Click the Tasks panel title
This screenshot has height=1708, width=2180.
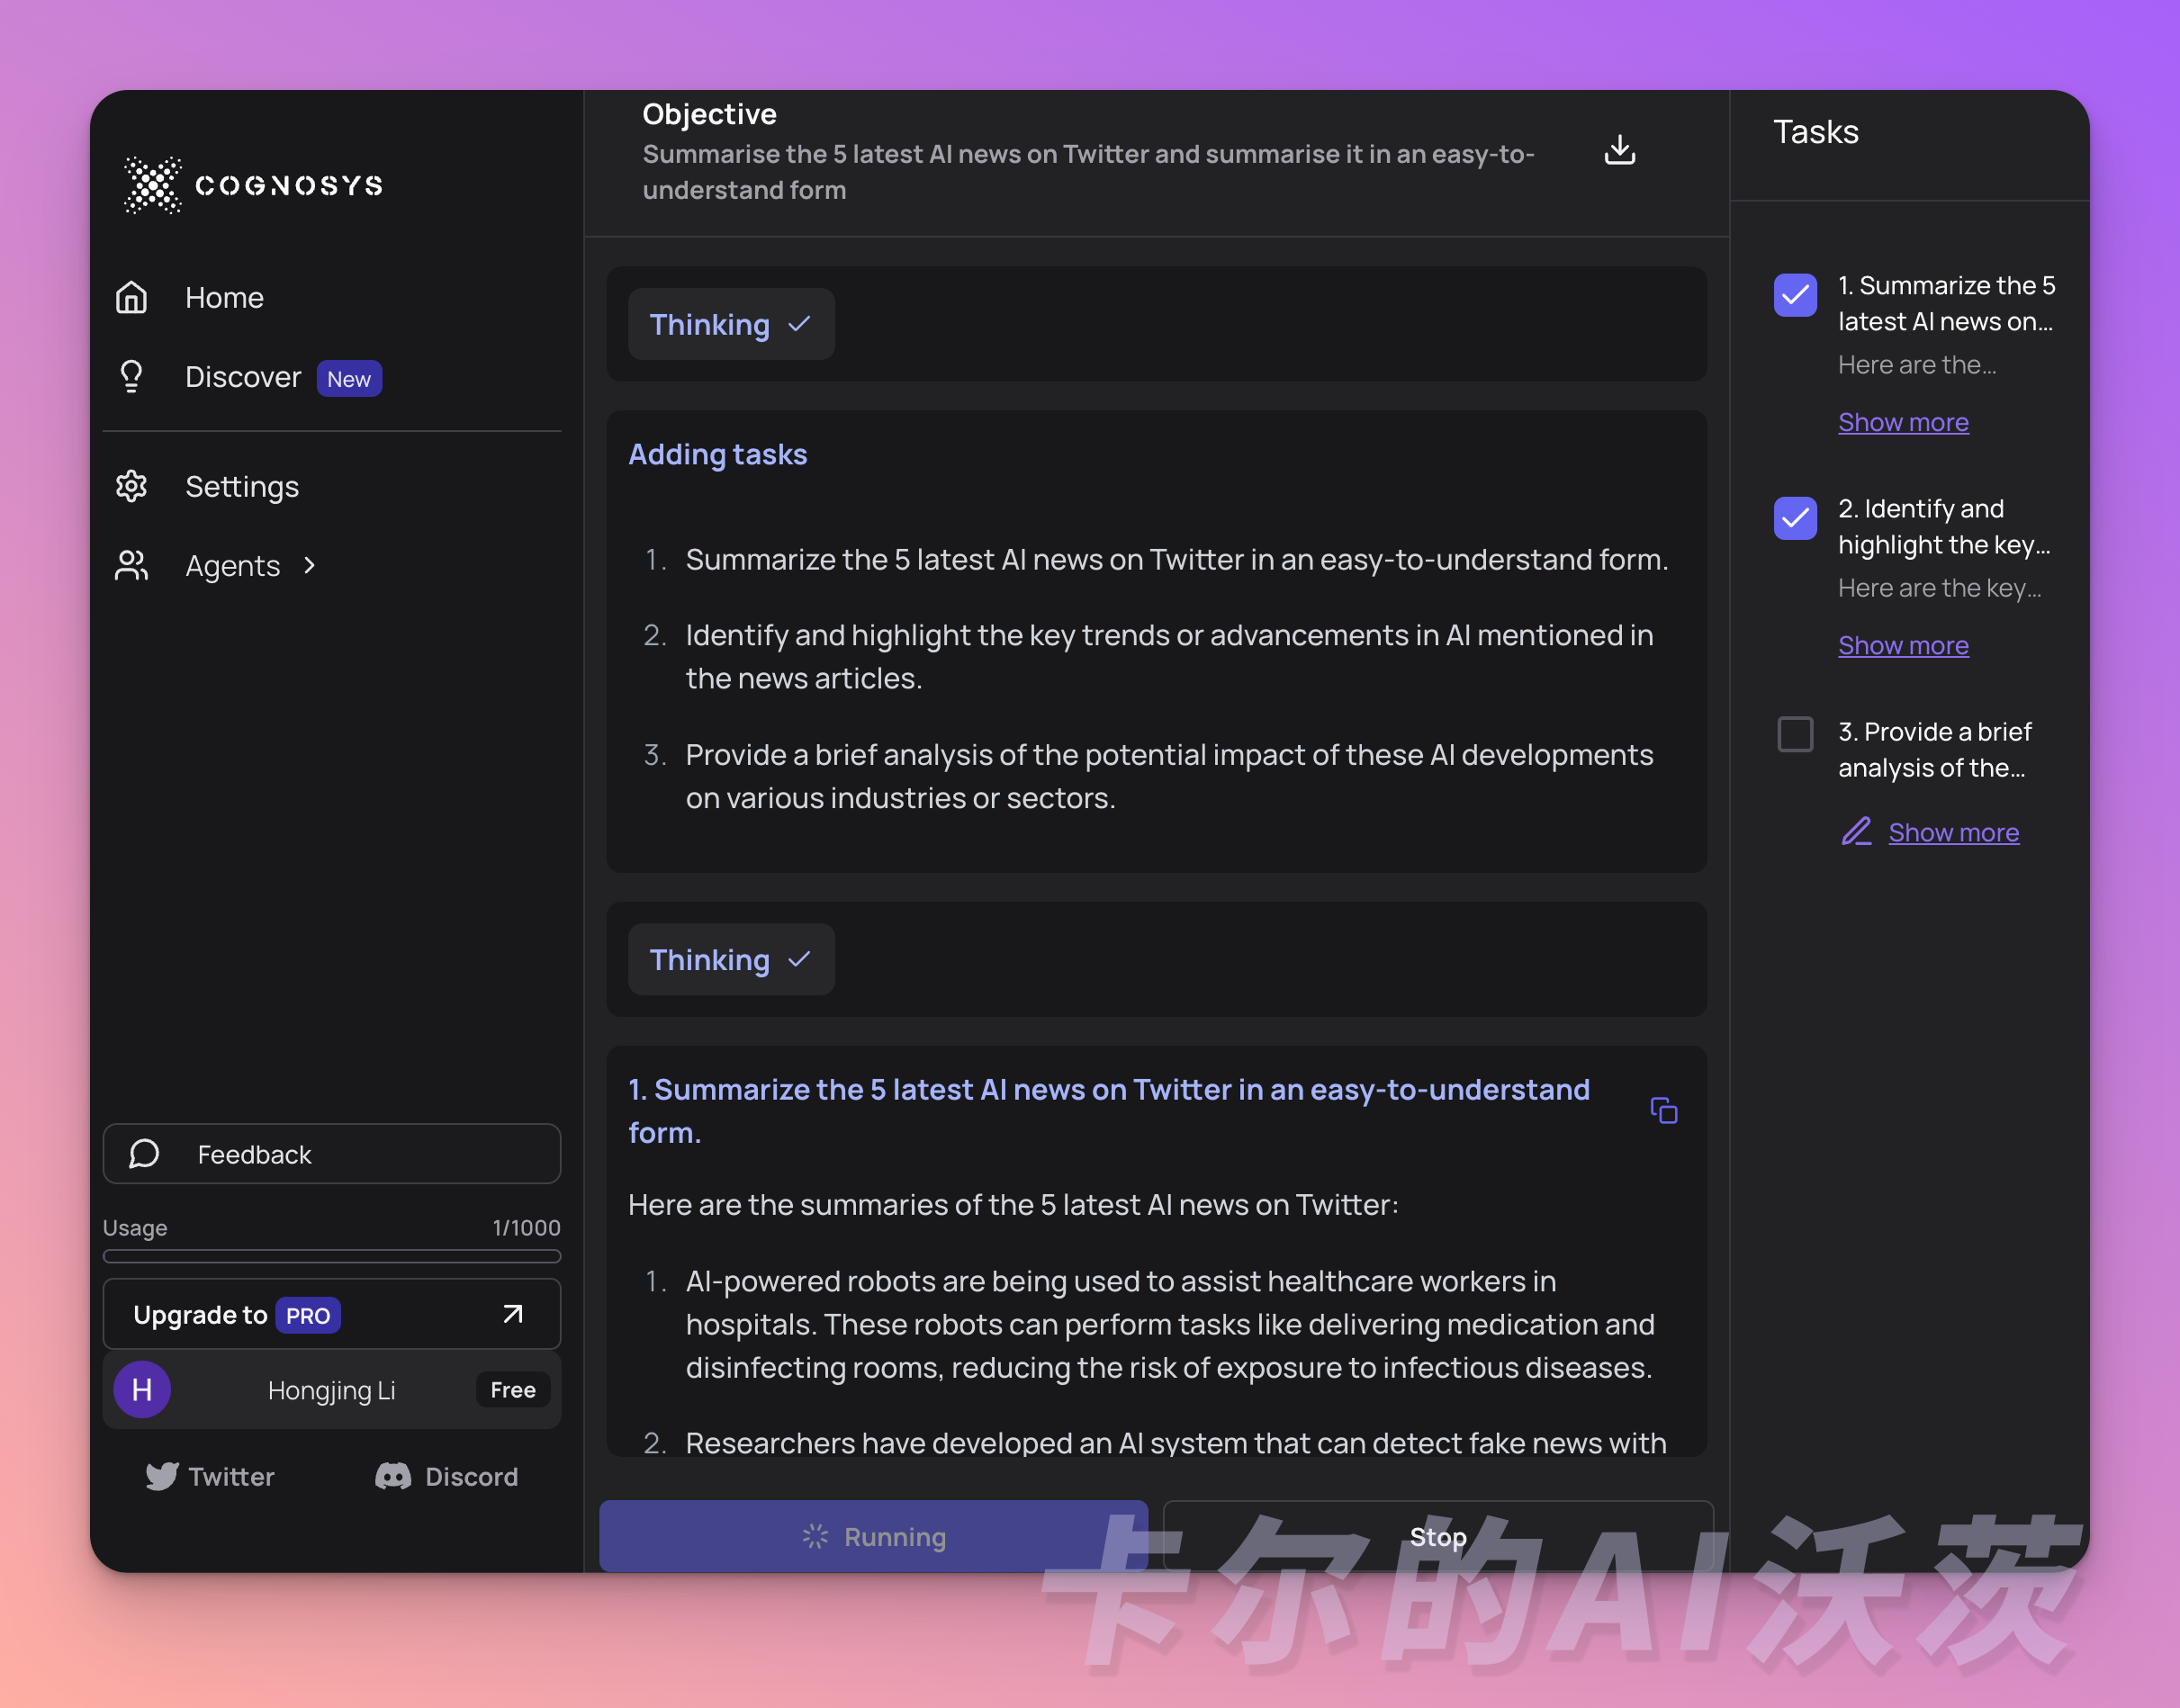point(1816,132)
